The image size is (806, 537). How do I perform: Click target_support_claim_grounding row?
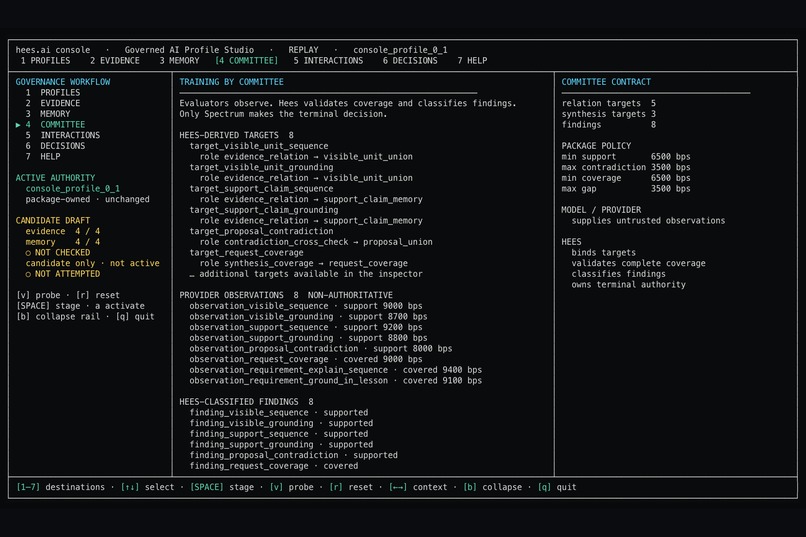click(264, 210)
